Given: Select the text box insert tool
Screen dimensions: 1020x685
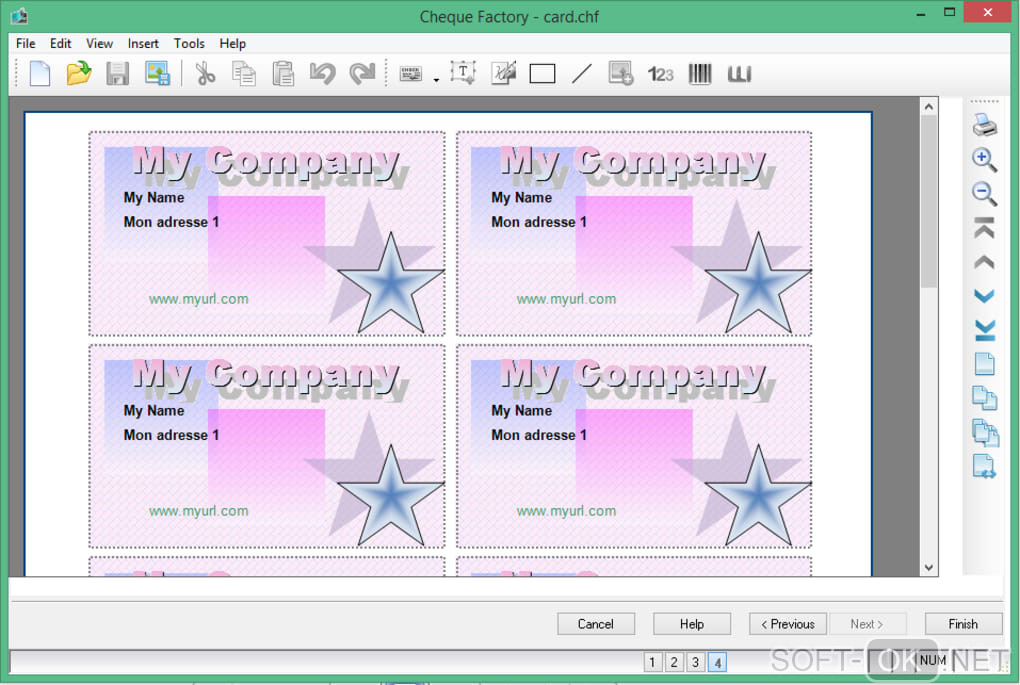Looking at the screenshot, I should [463, 73].
